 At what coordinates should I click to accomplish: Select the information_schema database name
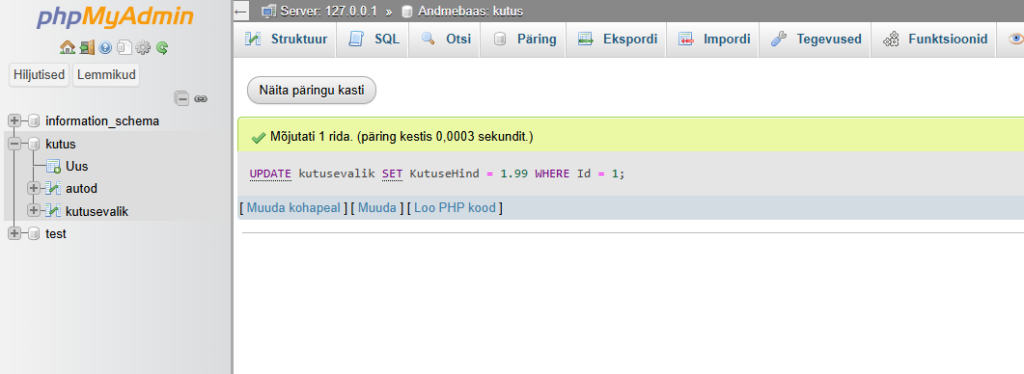point(103,121)
